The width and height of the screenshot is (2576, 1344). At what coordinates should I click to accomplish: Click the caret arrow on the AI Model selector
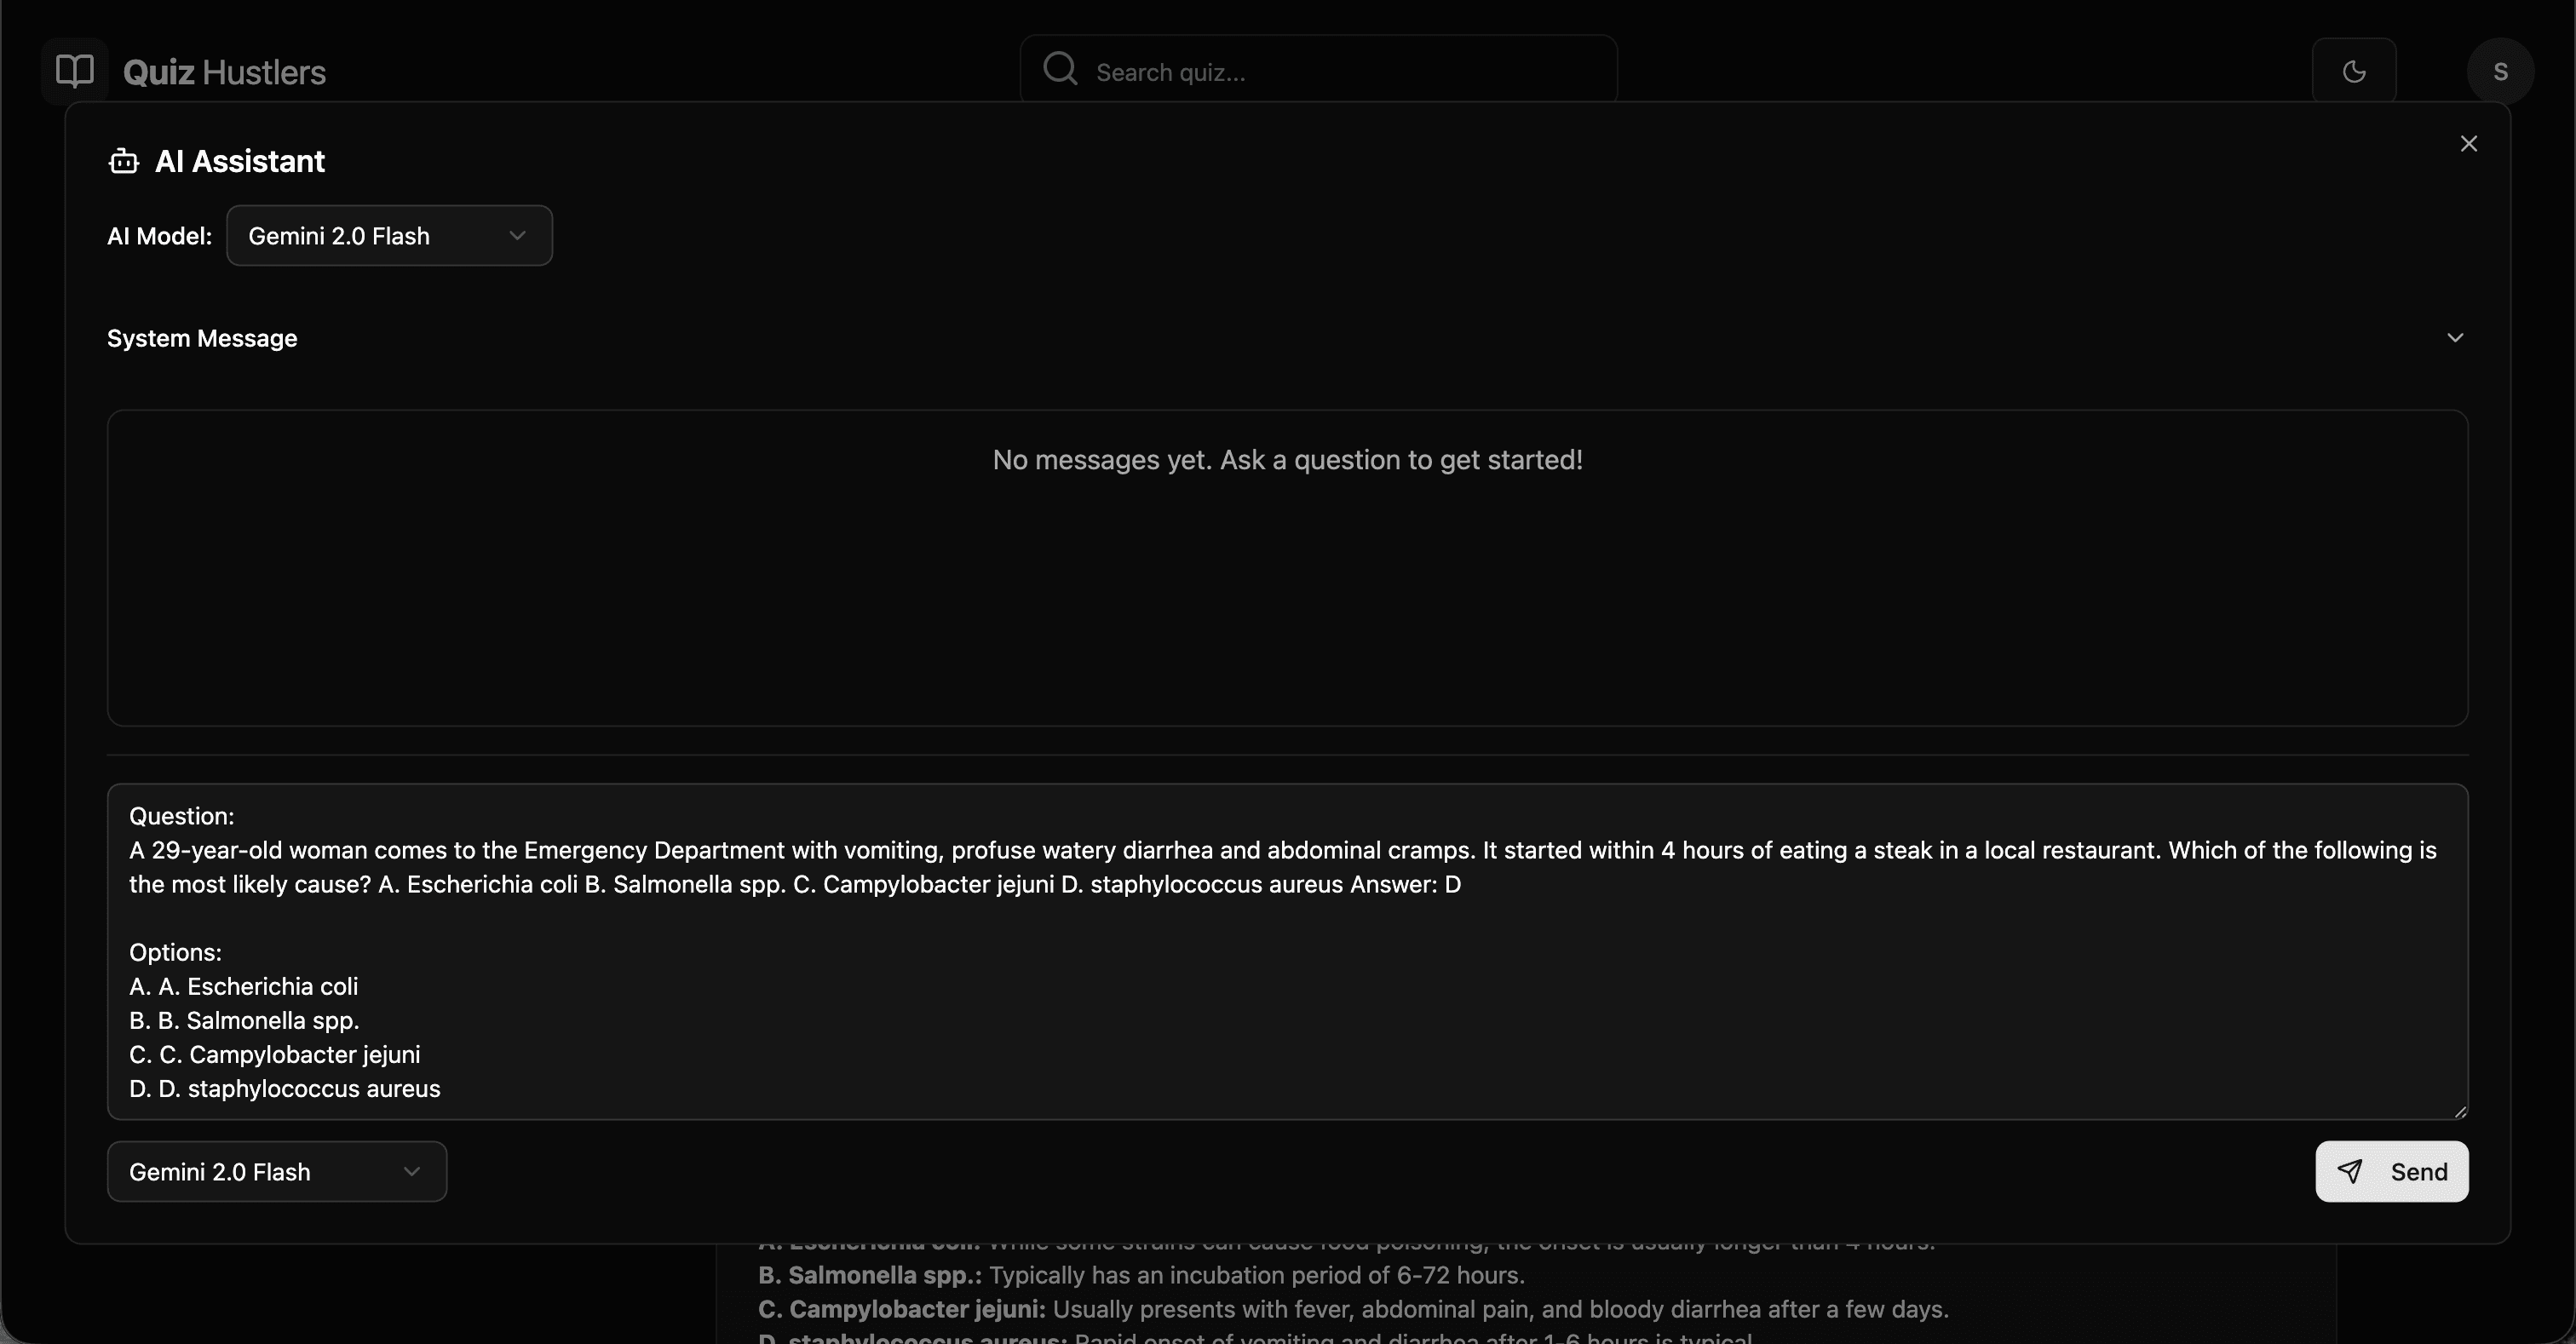tap(517, 236)
